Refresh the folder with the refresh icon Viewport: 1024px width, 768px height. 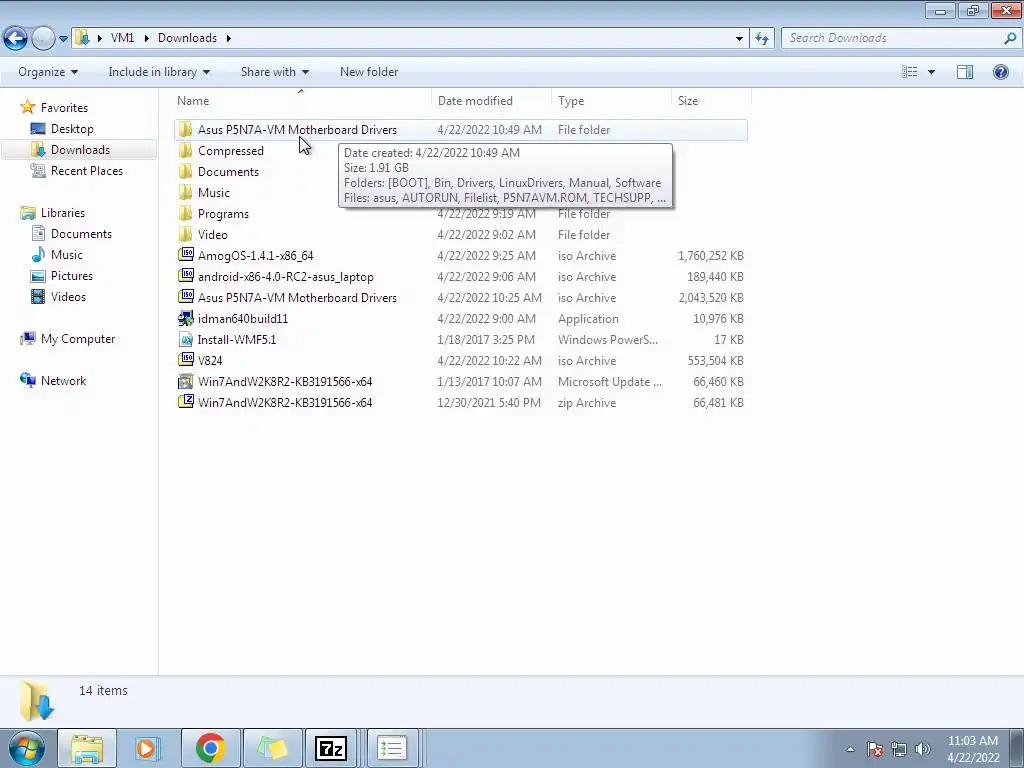pyautogui.click(x=761, y=39)
